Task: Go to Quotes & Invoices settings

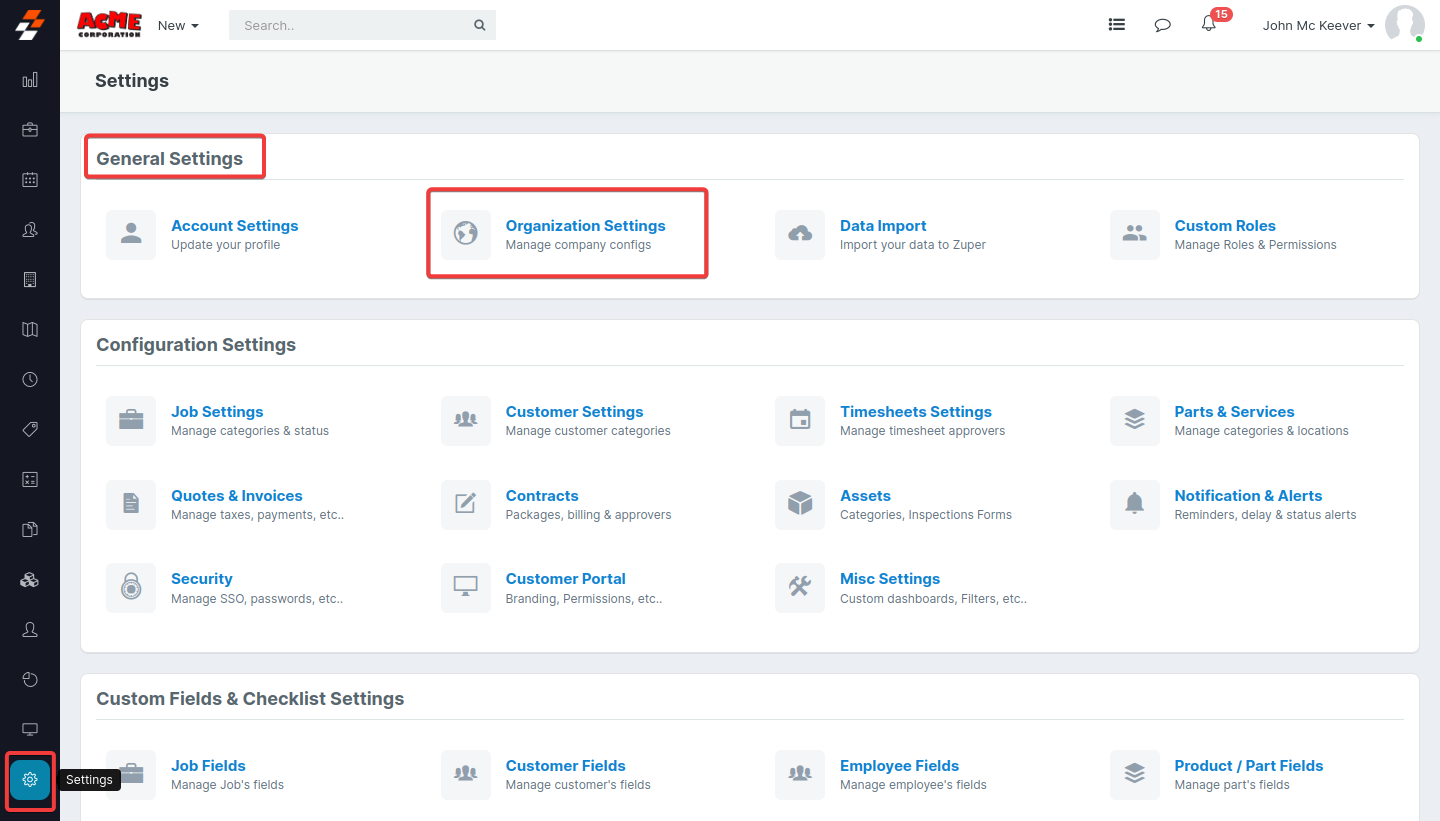Action: click(236, 496)
